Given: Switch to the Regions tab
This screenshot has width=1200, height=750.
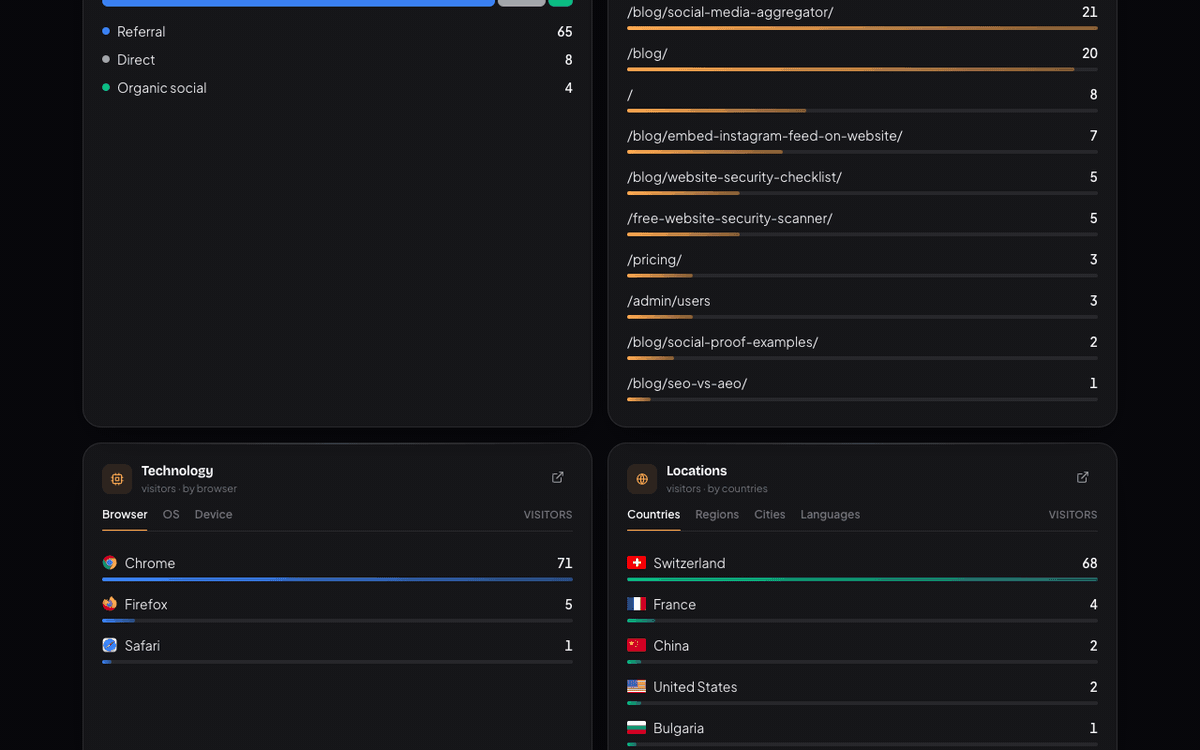Looking at the screenshot, I should point(717,514).
